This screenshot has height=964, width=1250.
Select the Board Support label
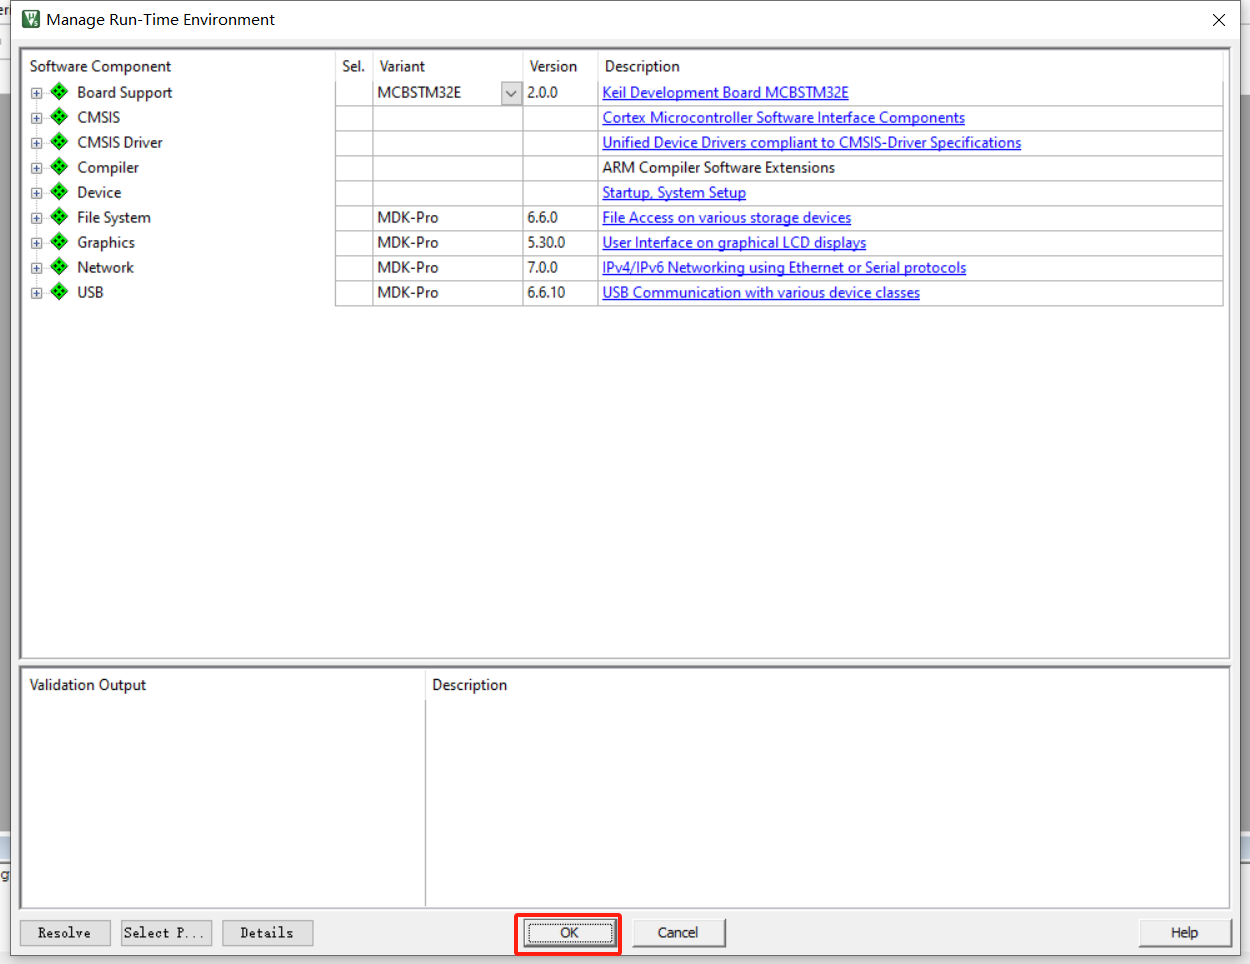pos(125,92)
